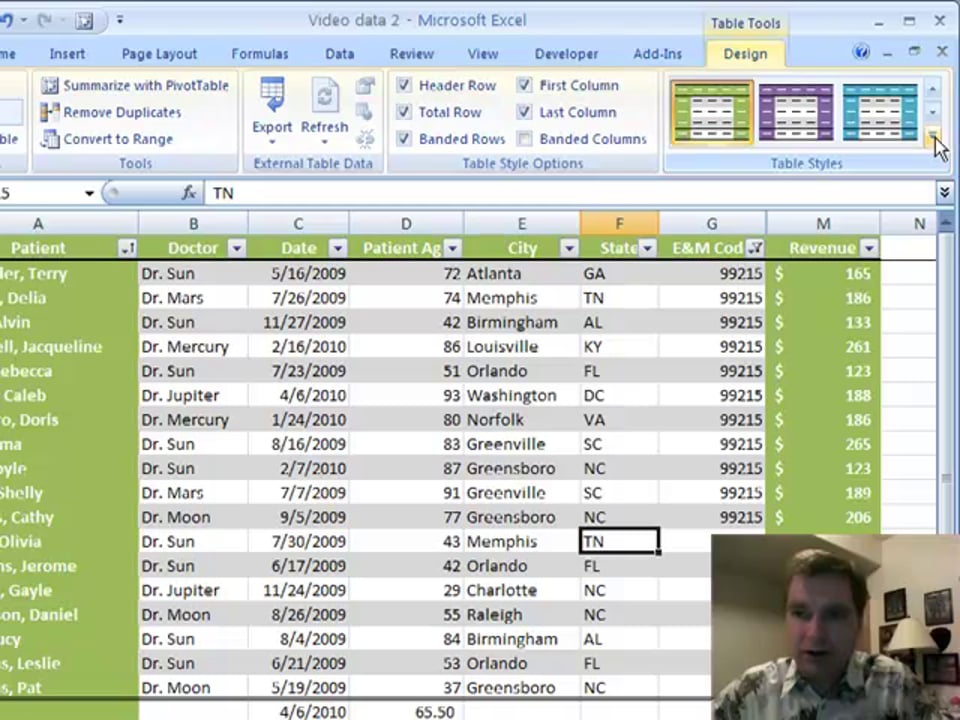The image size is (960, 720).
Task: Click the Export table icon
Action: 272,95
